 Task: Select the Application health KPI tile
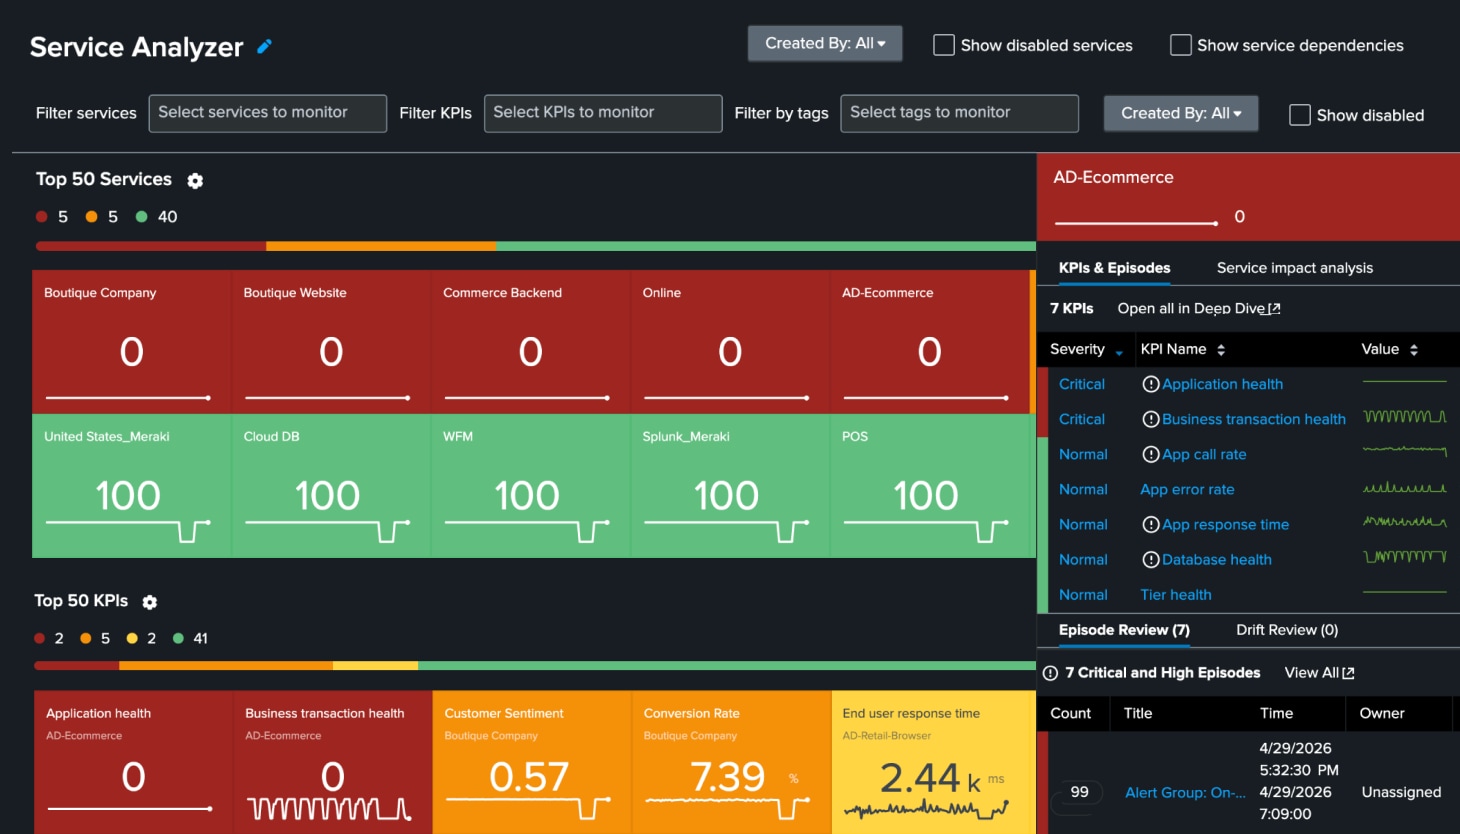133,762
